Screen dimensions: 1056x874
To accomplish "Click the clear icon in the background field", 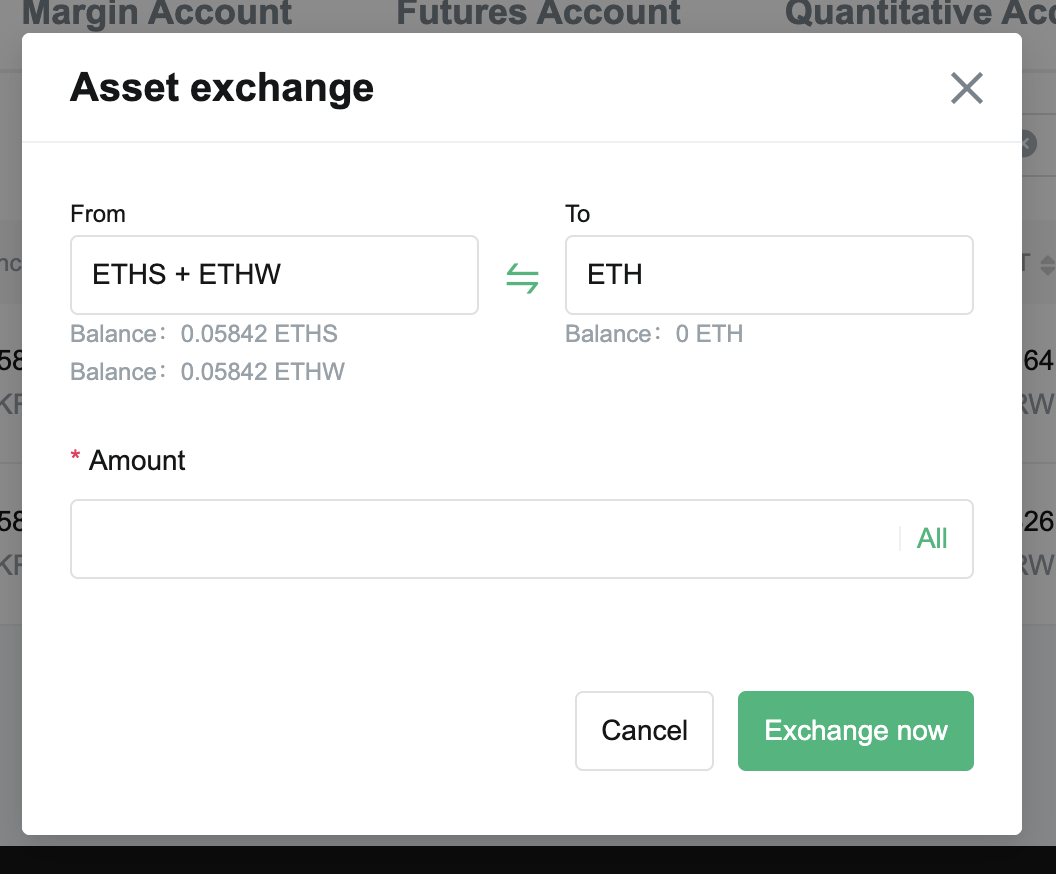I will (1027, 144).
